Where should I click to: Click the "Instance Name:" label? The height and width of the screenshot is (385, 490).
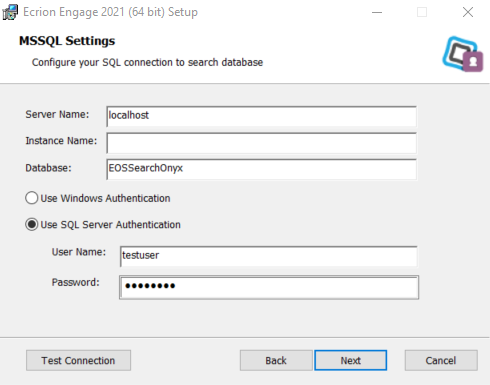coord(61,141)
